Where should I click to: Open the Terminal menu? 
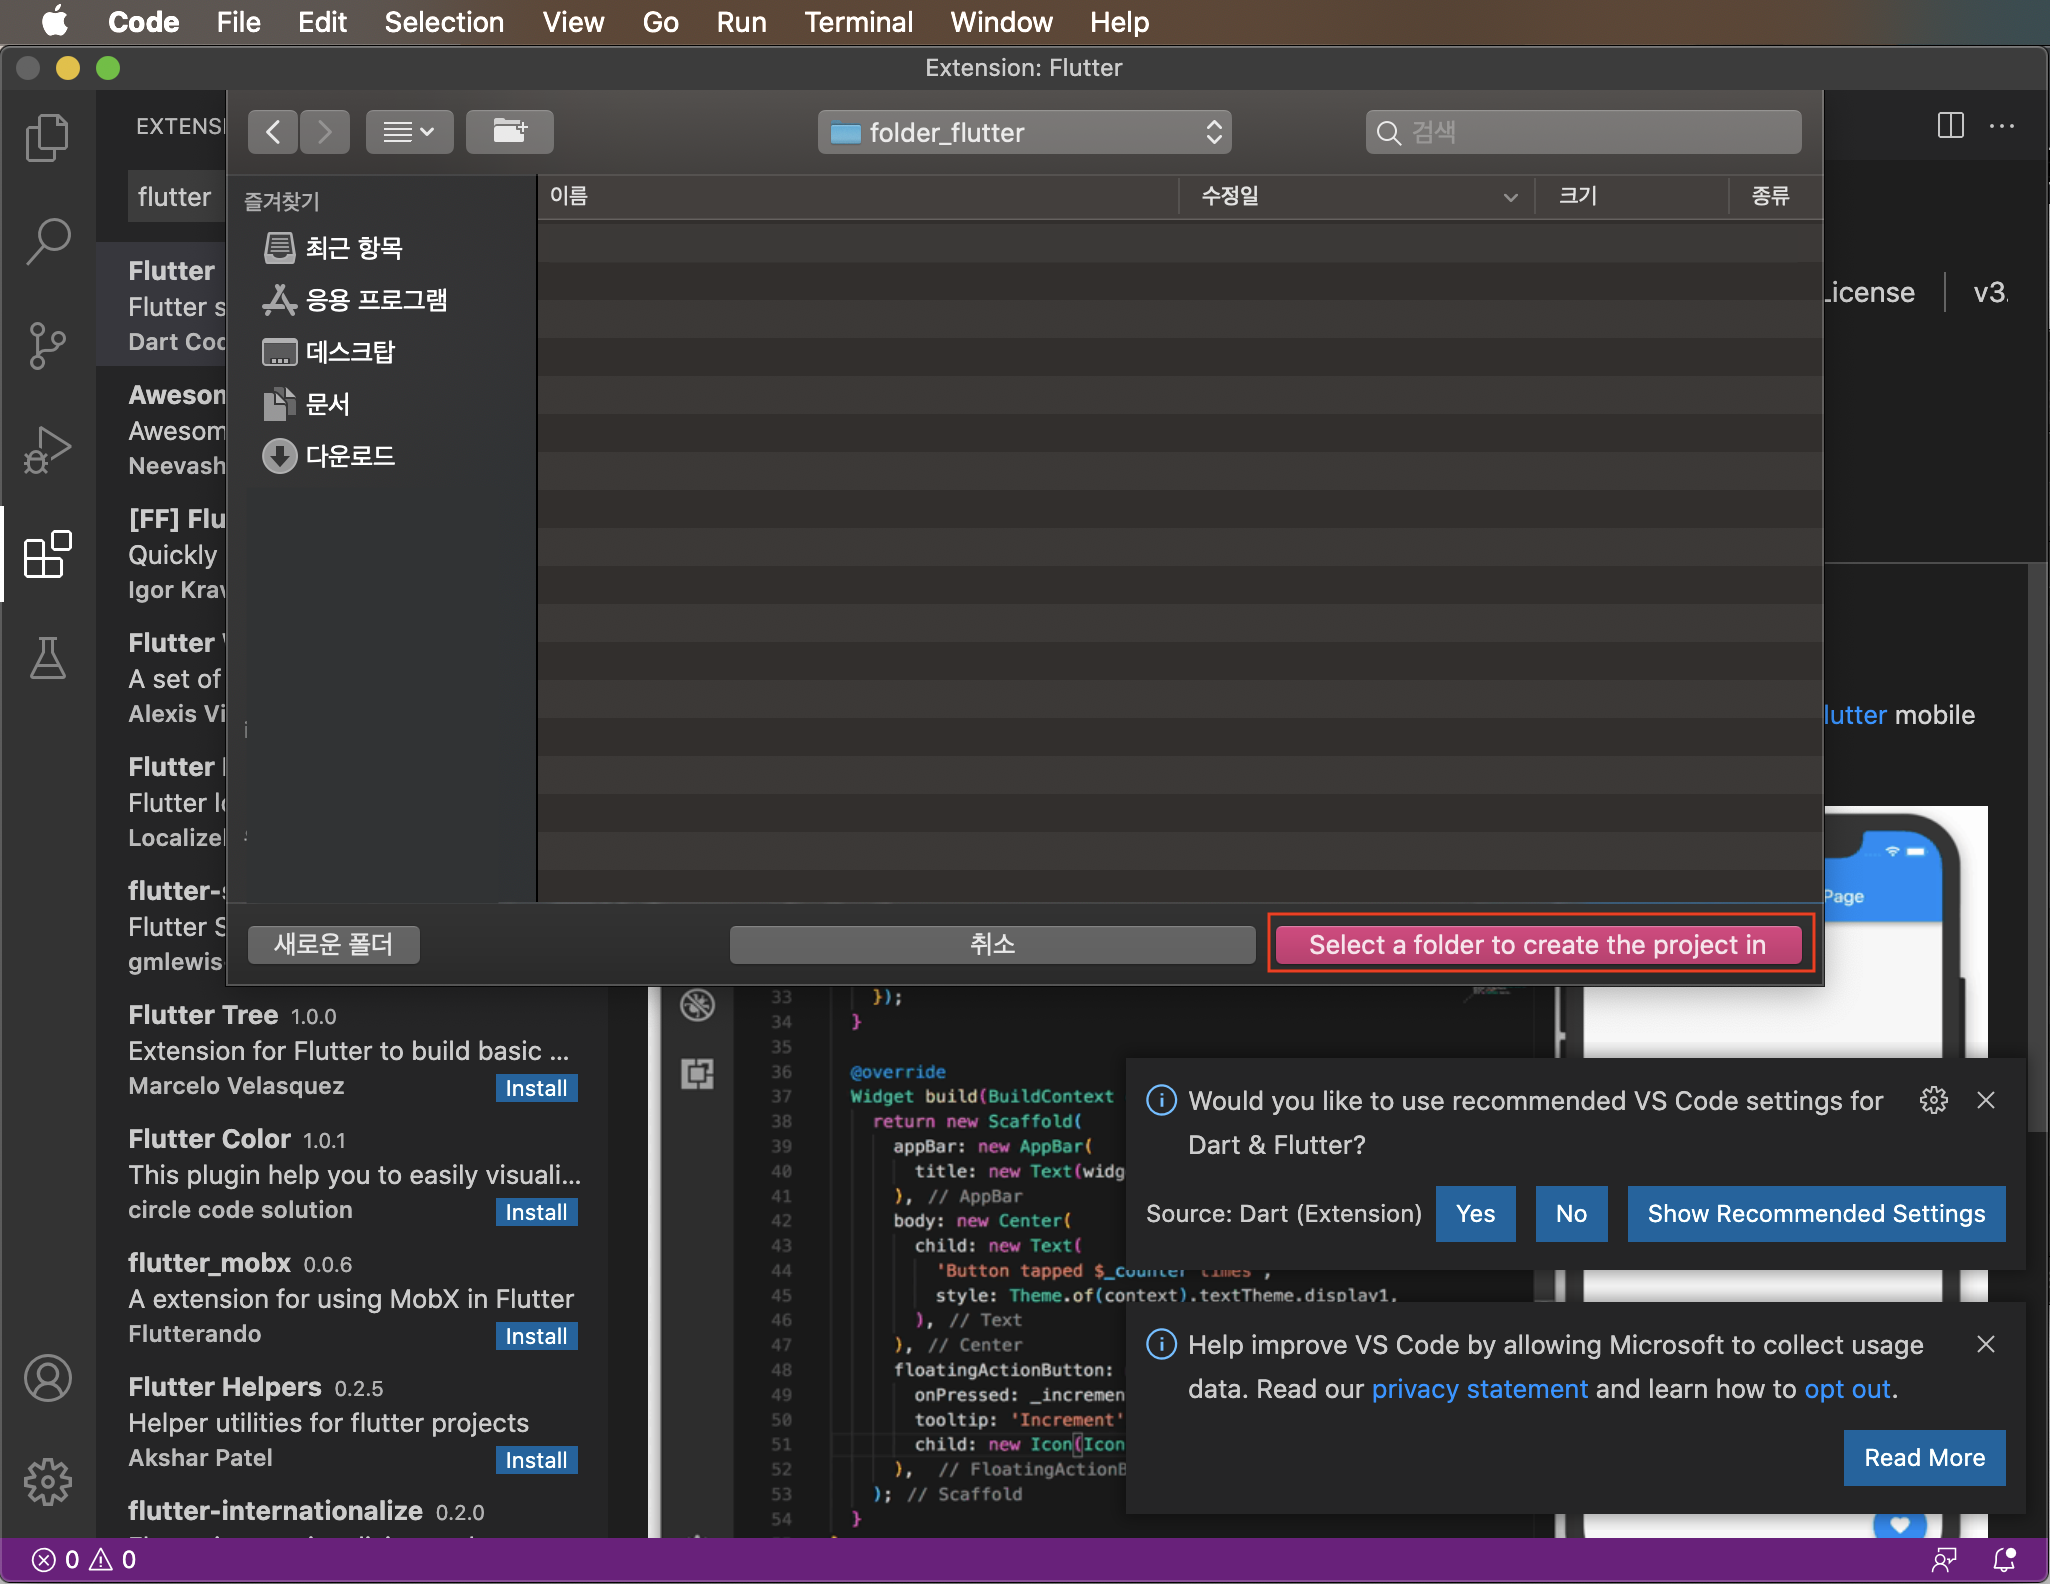(x=858, y=22)
